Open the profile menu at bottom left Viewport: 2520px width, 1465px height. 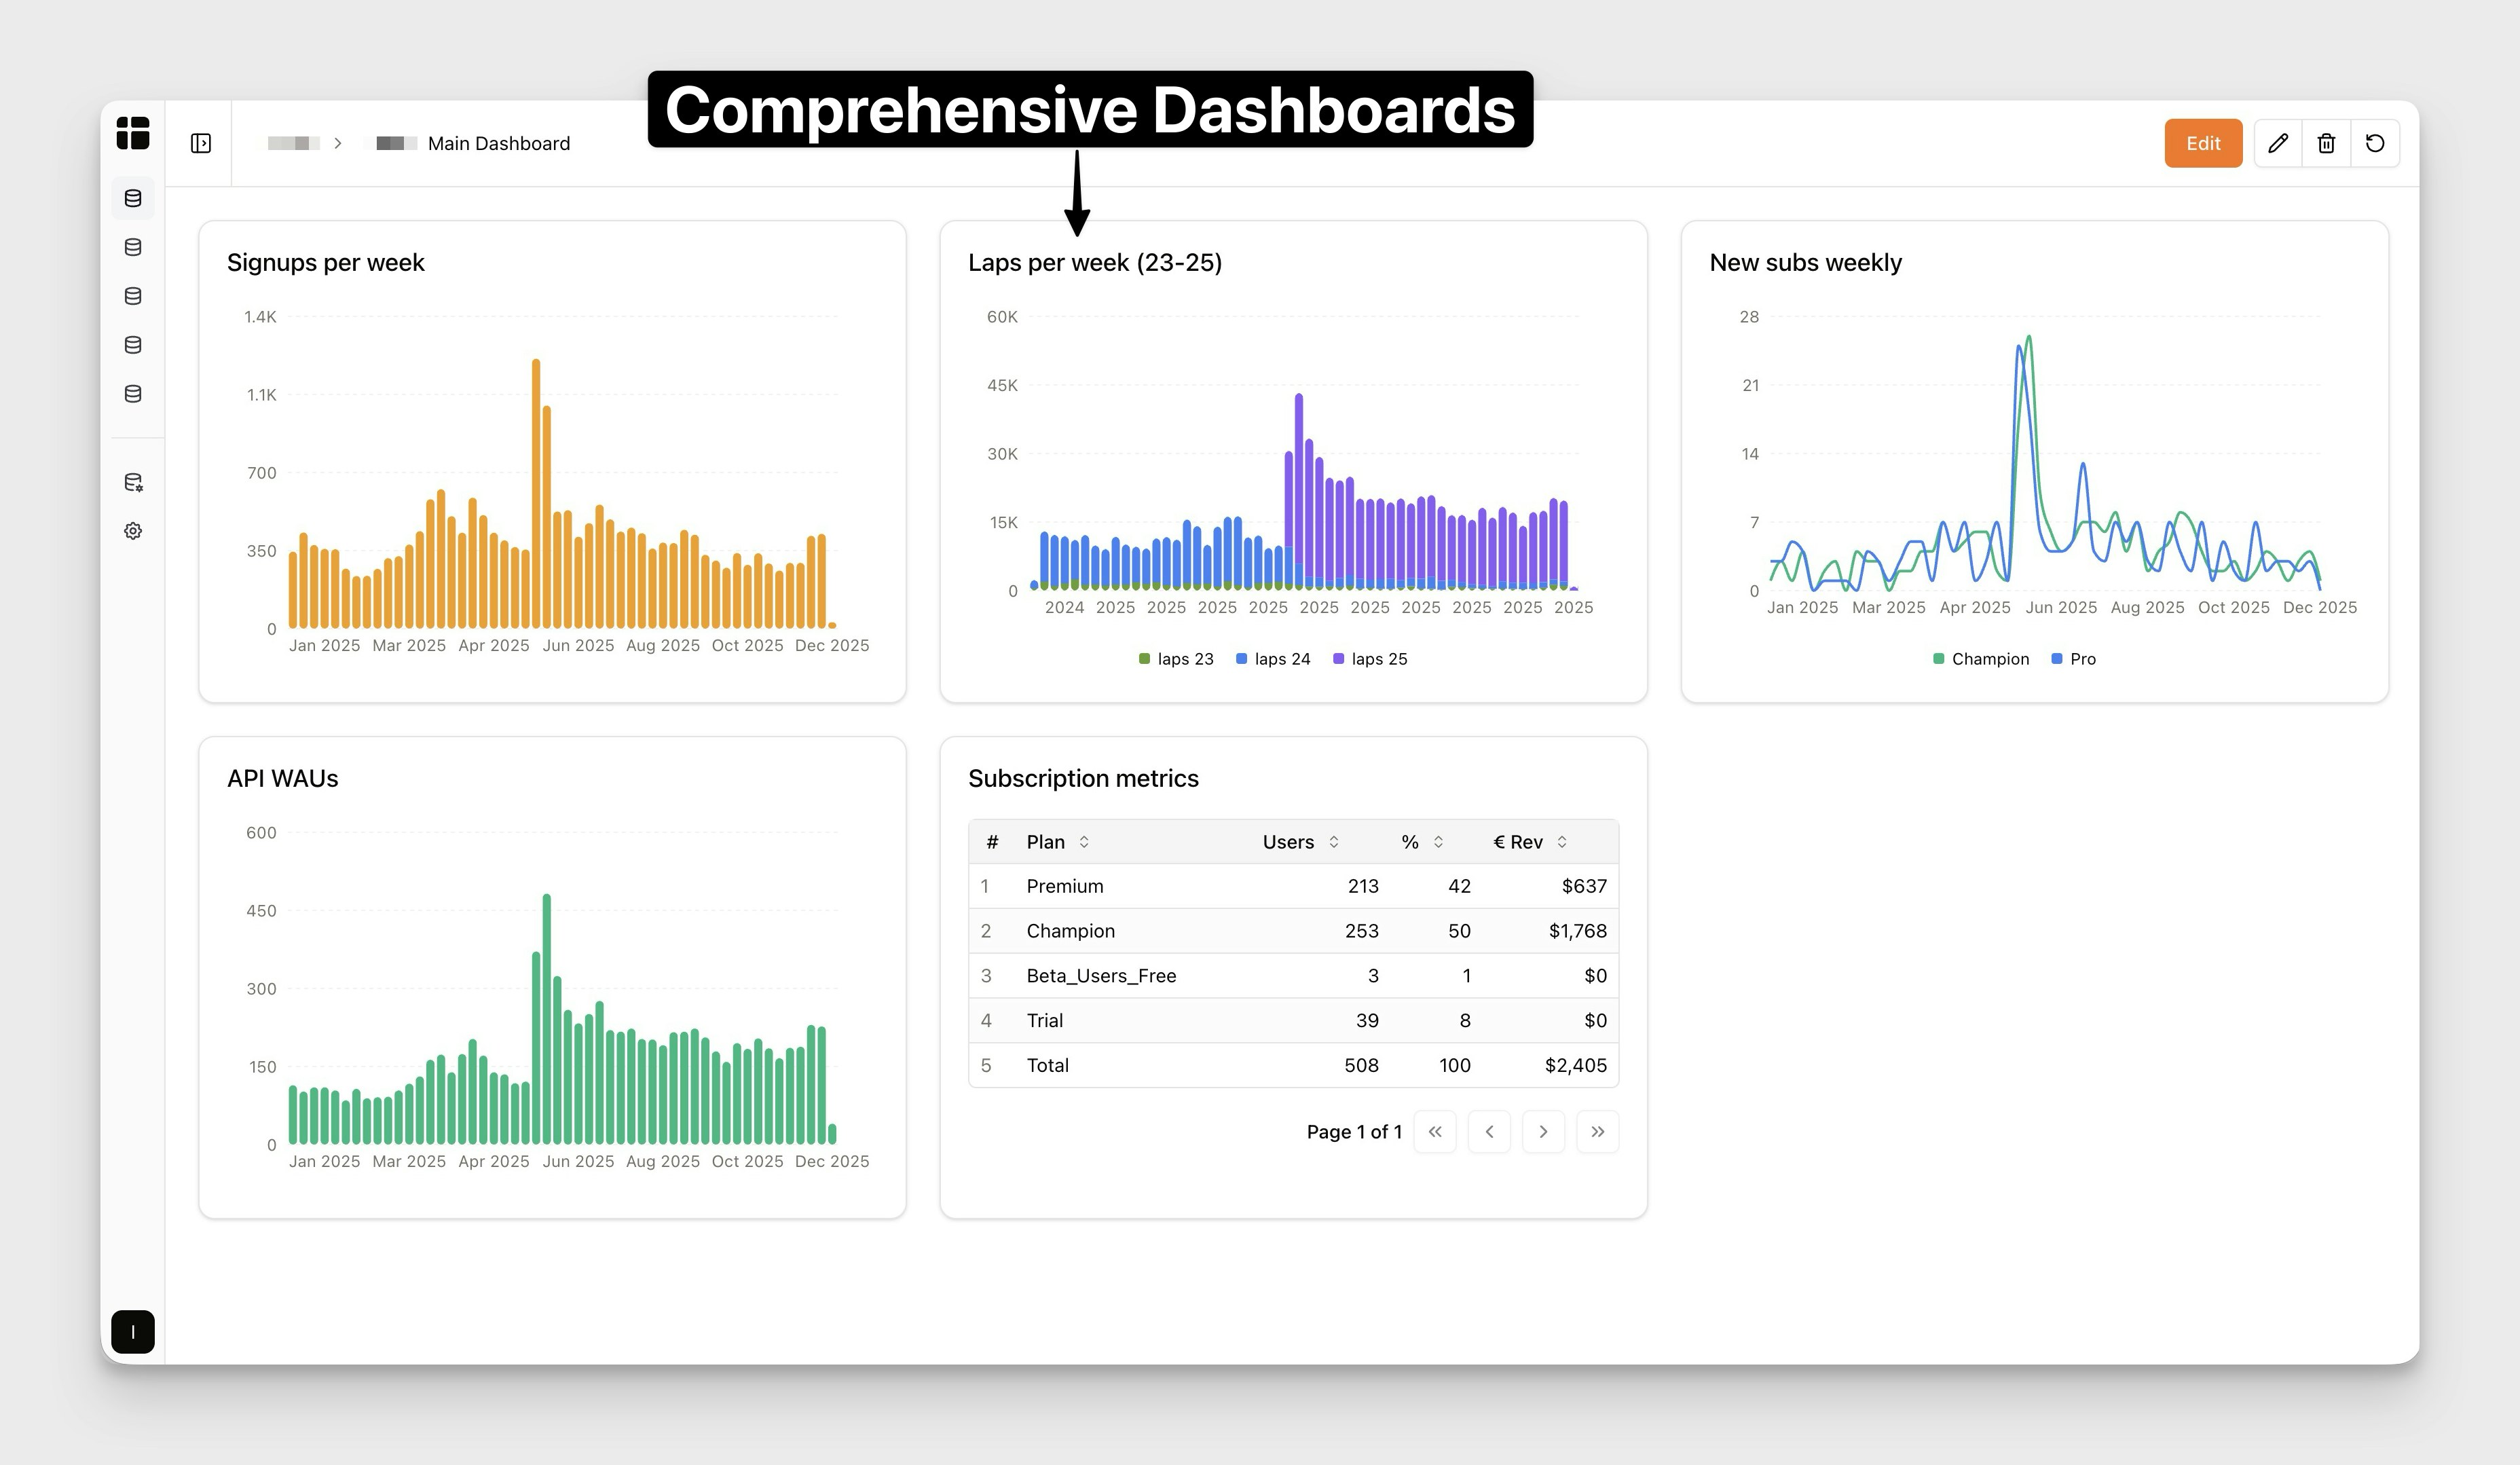133,1332
